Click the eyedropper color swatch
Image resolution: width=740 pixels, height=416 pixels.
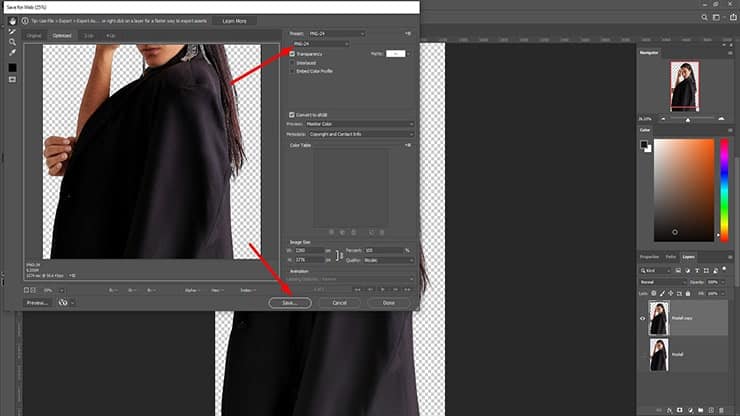click(12, 67)
